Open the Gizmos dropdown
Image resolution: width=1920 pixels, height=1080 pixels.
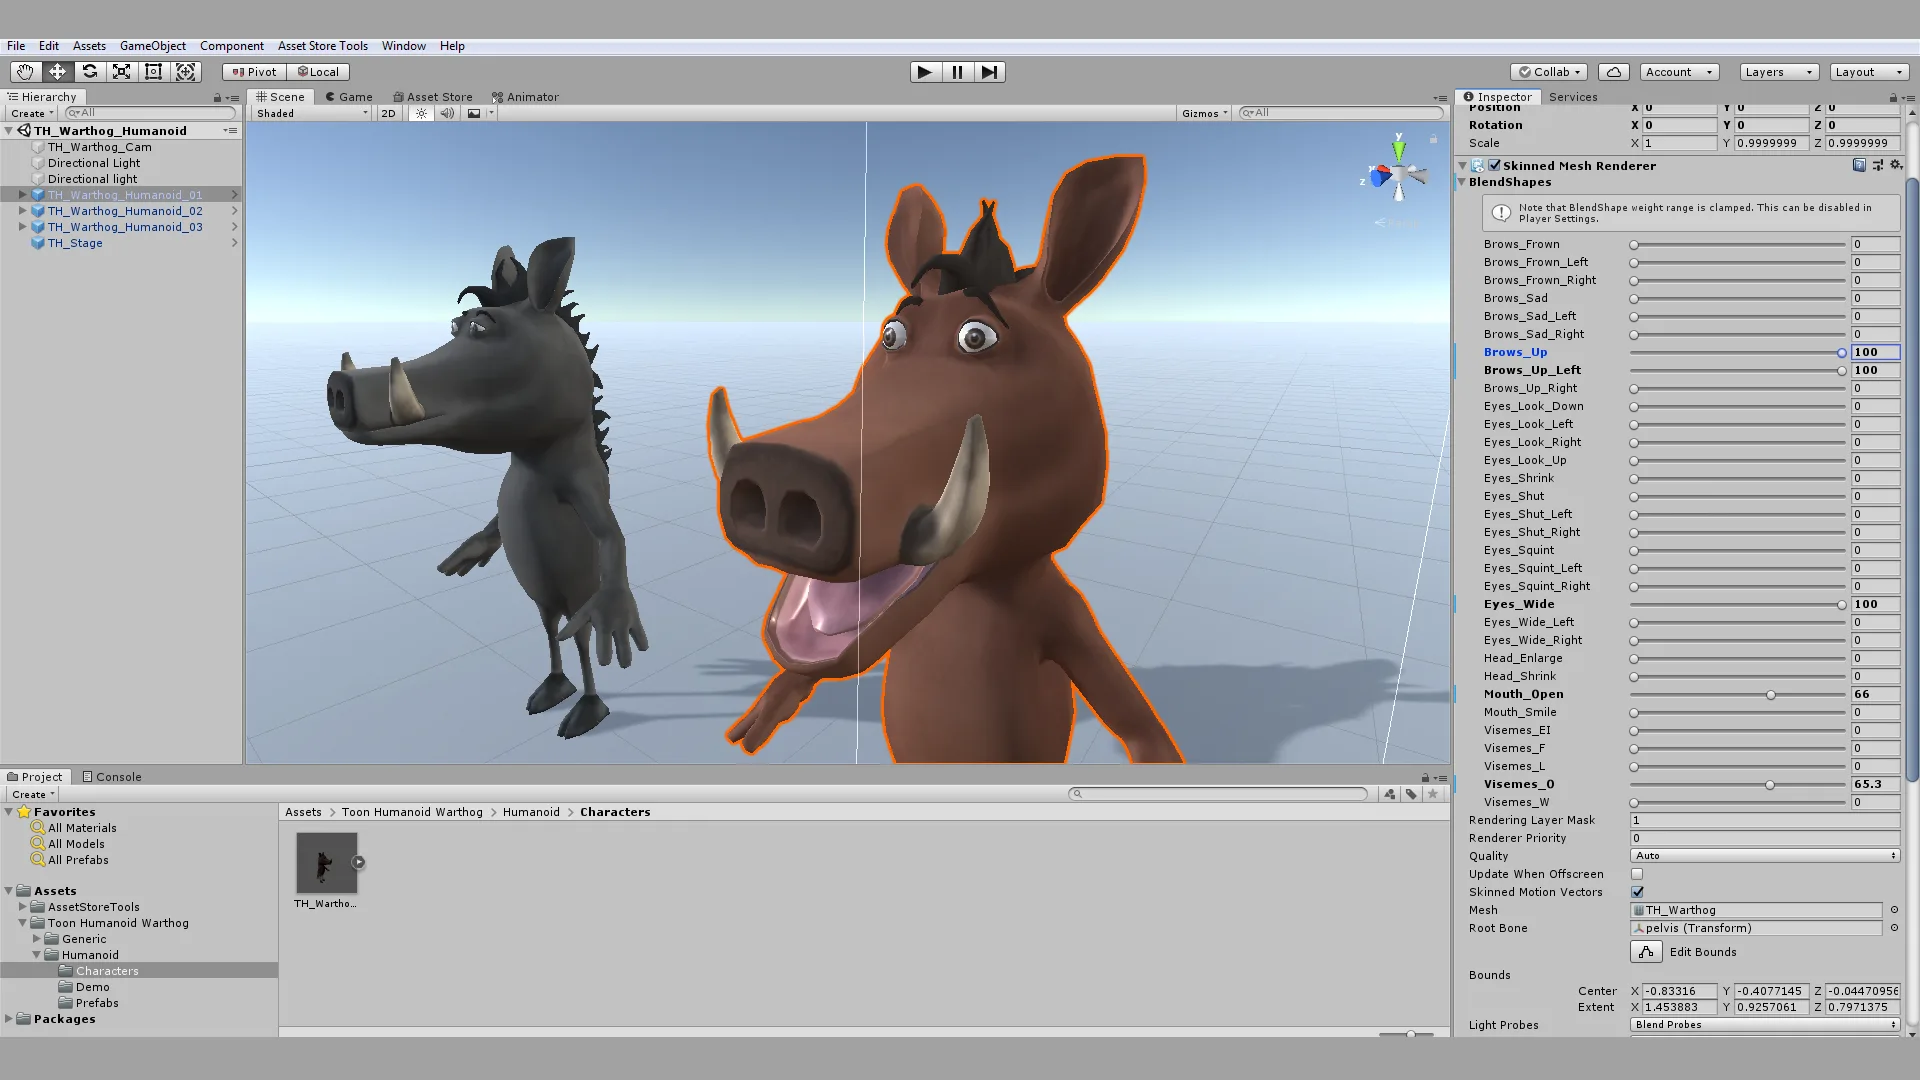point(1204,113)
